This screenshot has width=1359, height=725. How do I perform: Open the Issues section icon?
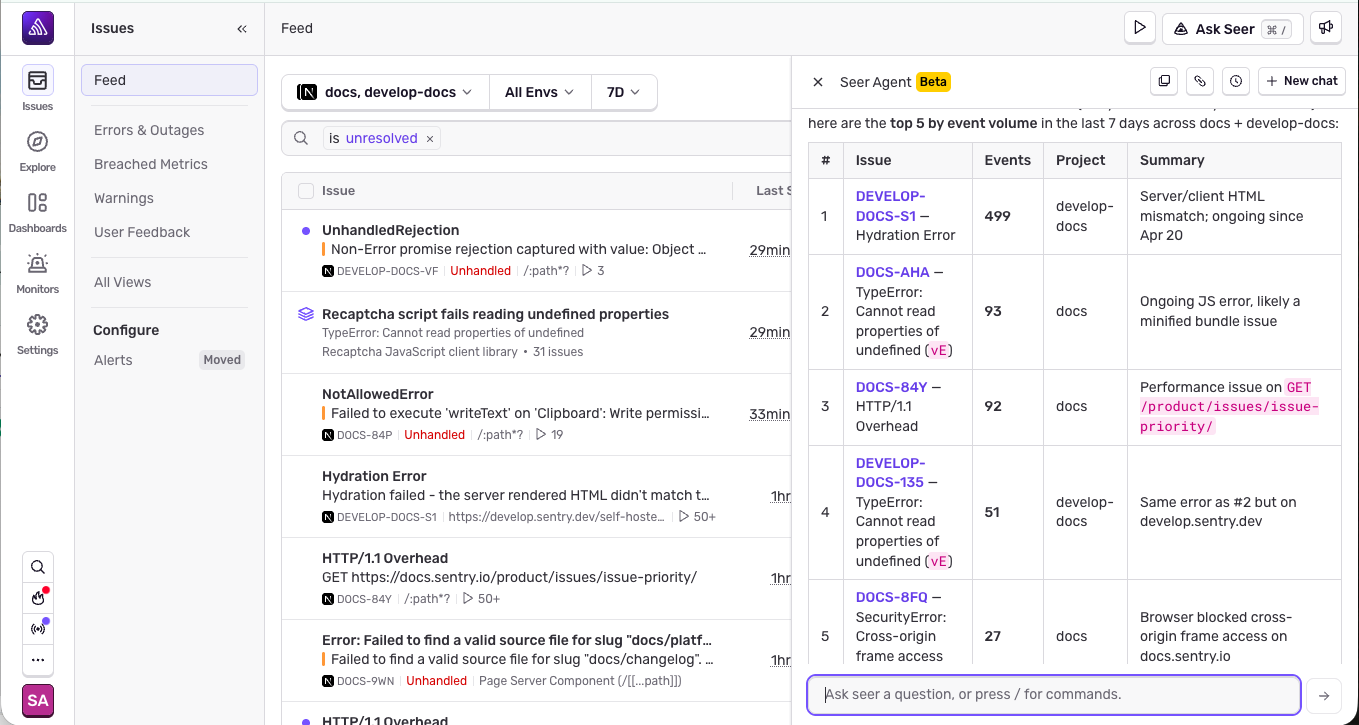38,80
